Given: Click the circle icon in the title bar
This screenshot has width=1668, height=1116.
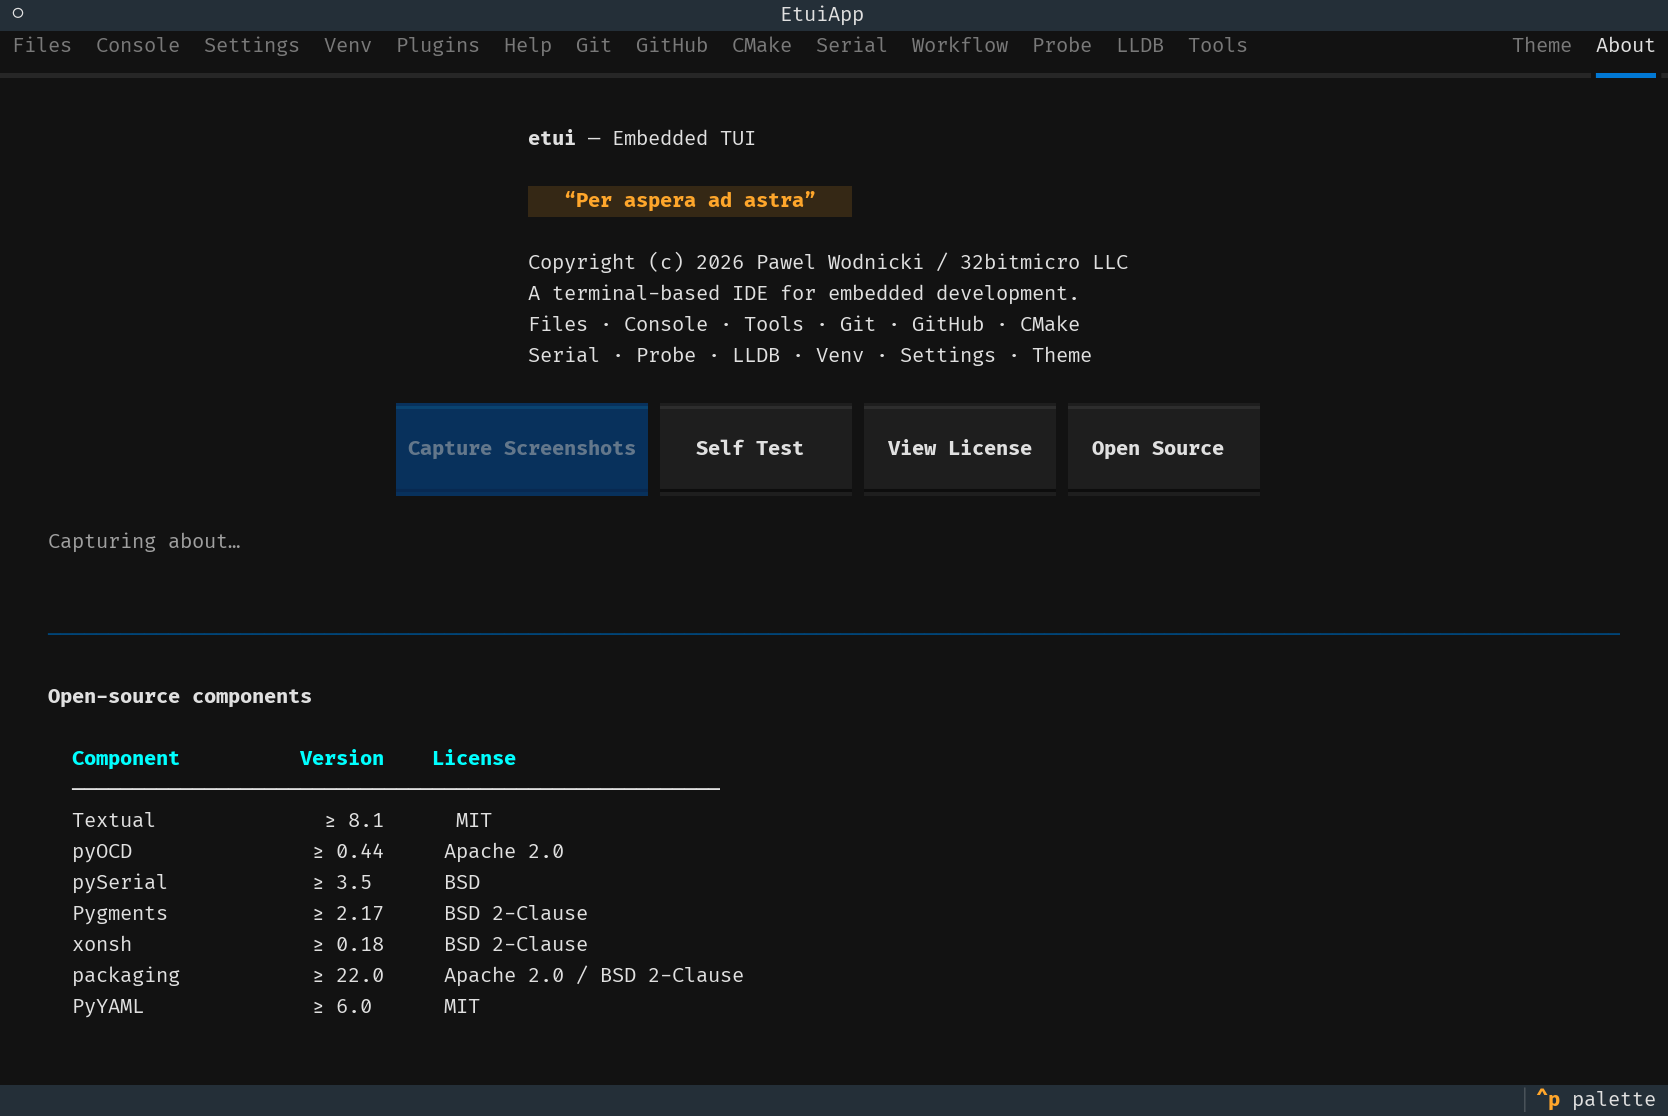Looking at the screenshot, I should pyautogui.click(x=18, y=14).
